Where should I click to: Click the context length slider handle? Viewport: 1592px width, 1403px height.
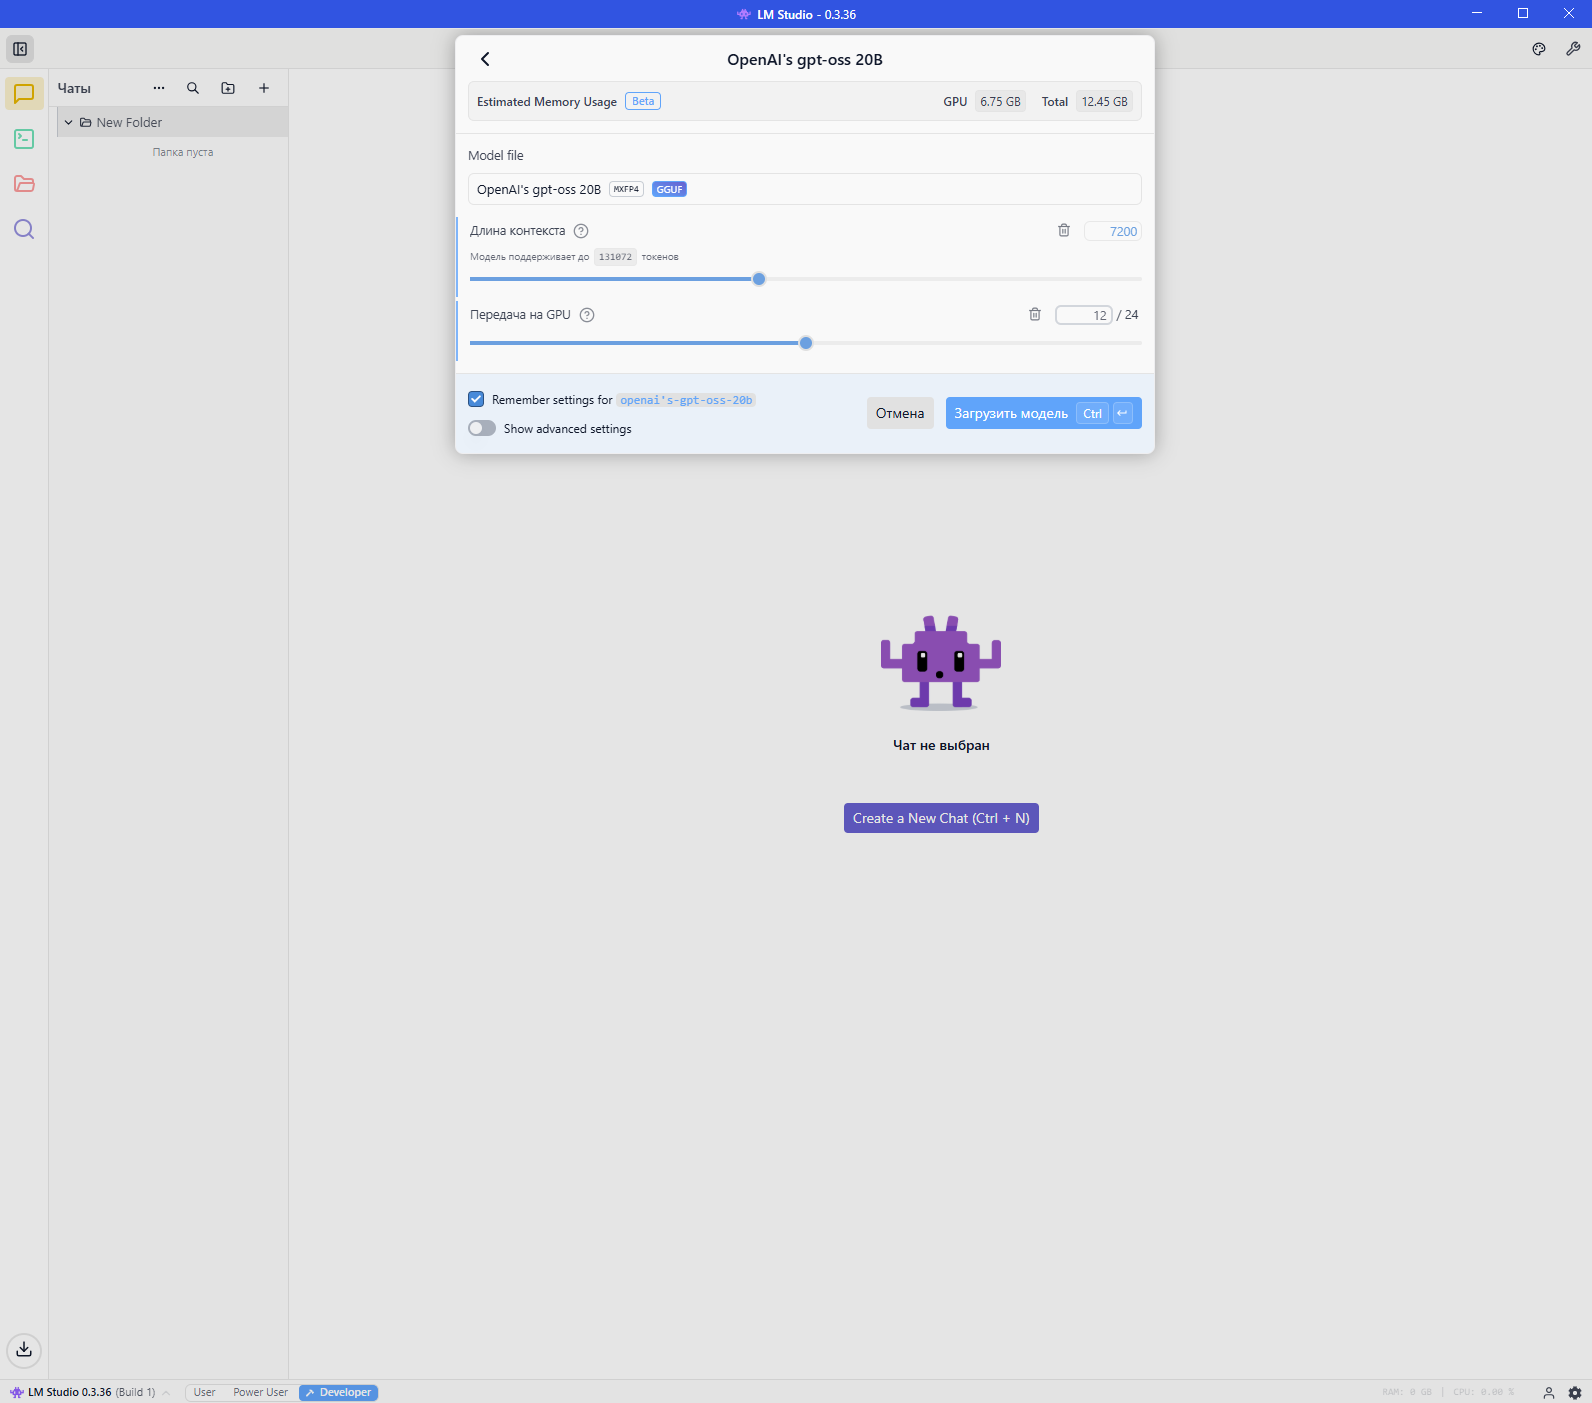coord(759,279)
